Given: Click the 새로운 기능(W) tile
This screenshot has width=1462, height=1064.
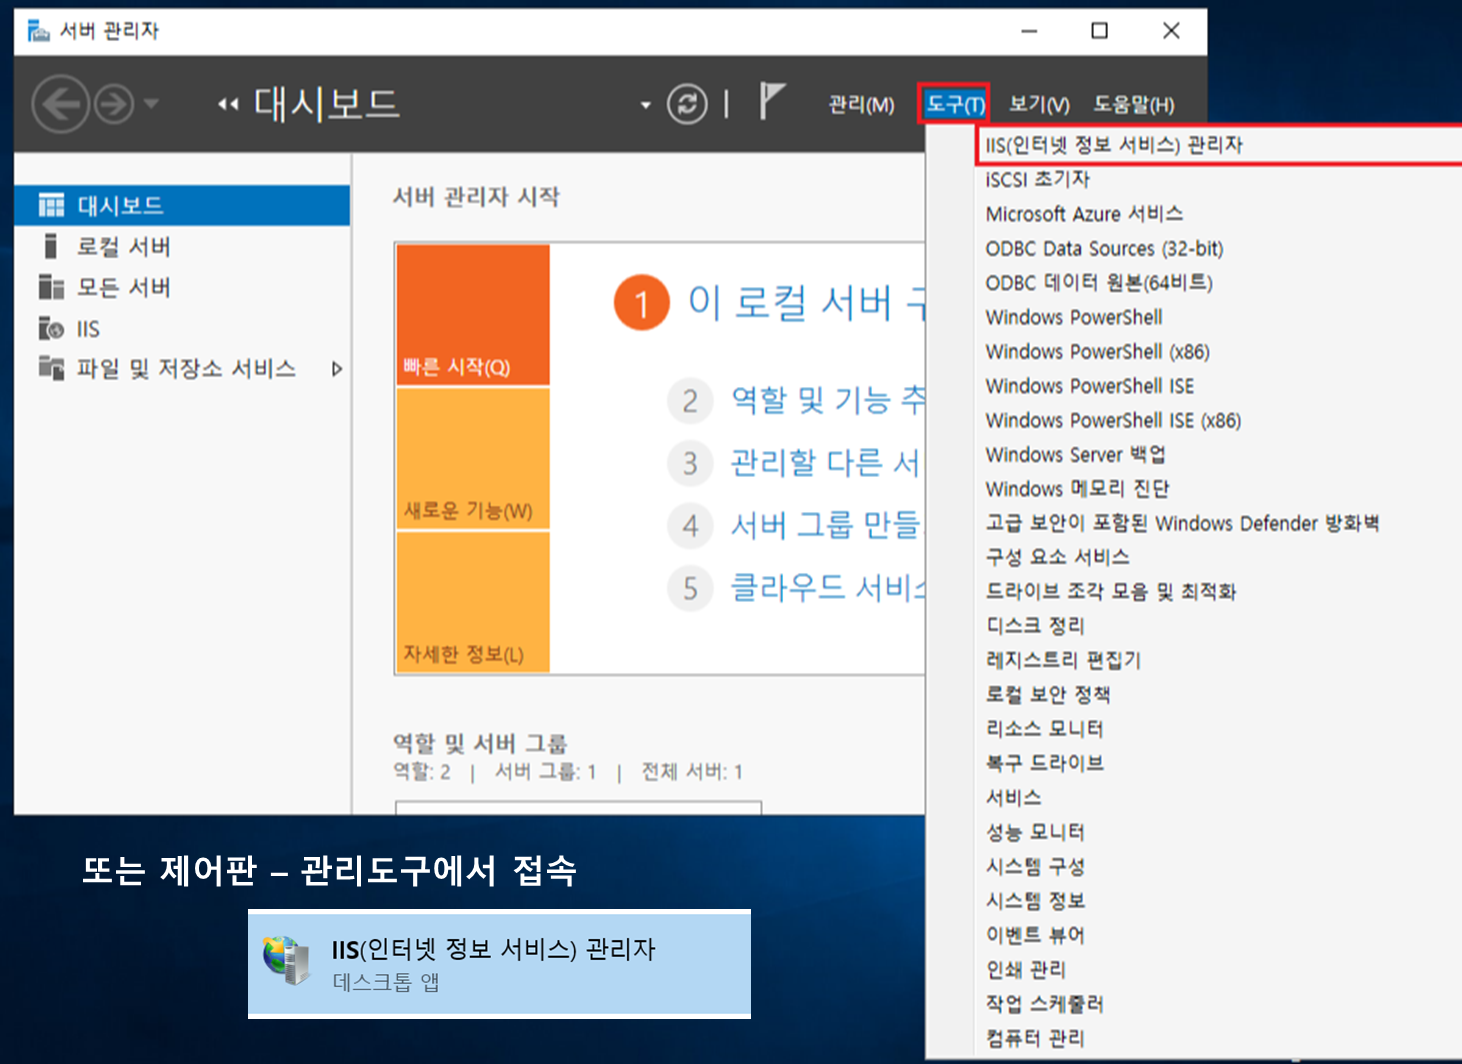Looking at the screenshot, I should coord(473,459).
